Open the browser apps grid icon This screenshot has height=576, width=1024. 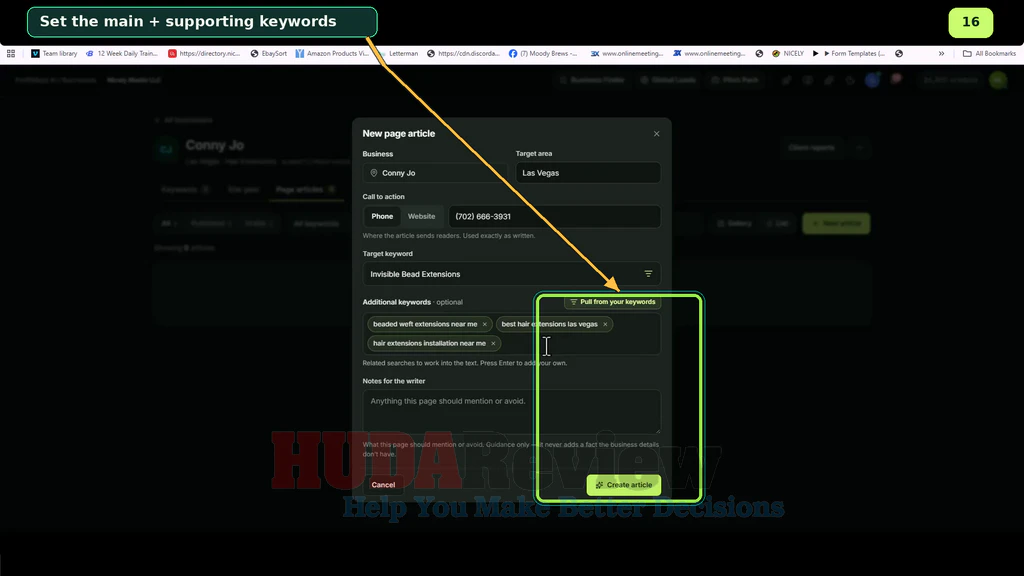(11, 54)
